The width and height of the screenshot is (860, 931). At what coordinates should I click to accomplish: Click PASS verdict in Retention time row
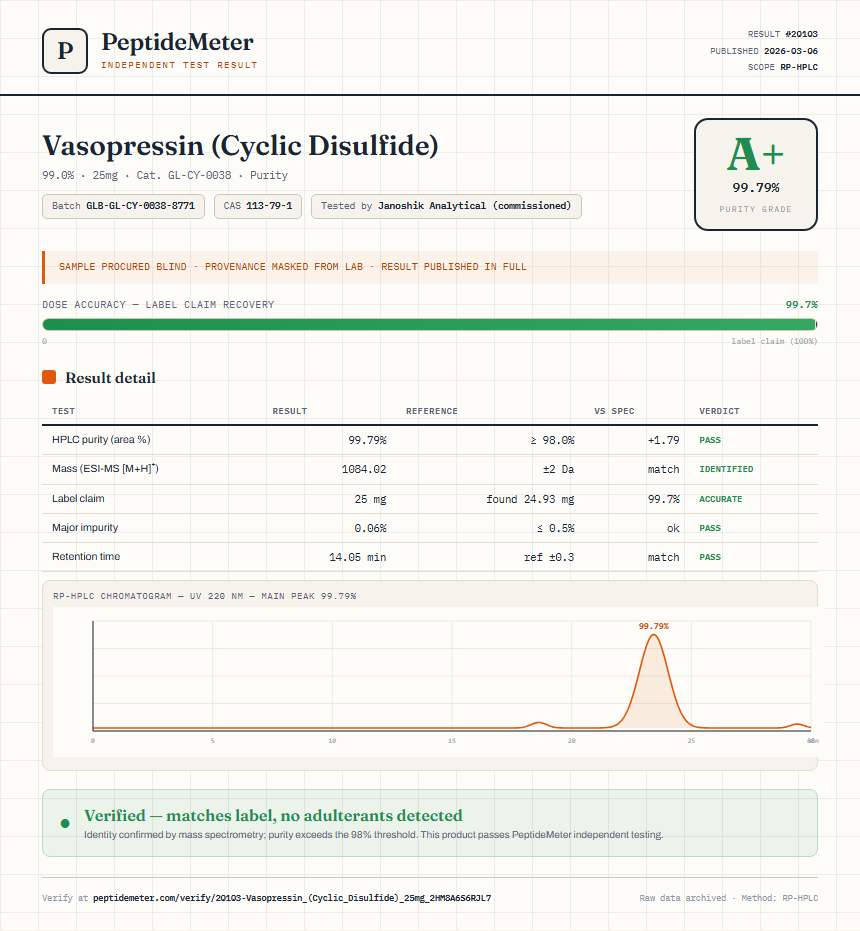pyautogui.click(x=710, y=557)
